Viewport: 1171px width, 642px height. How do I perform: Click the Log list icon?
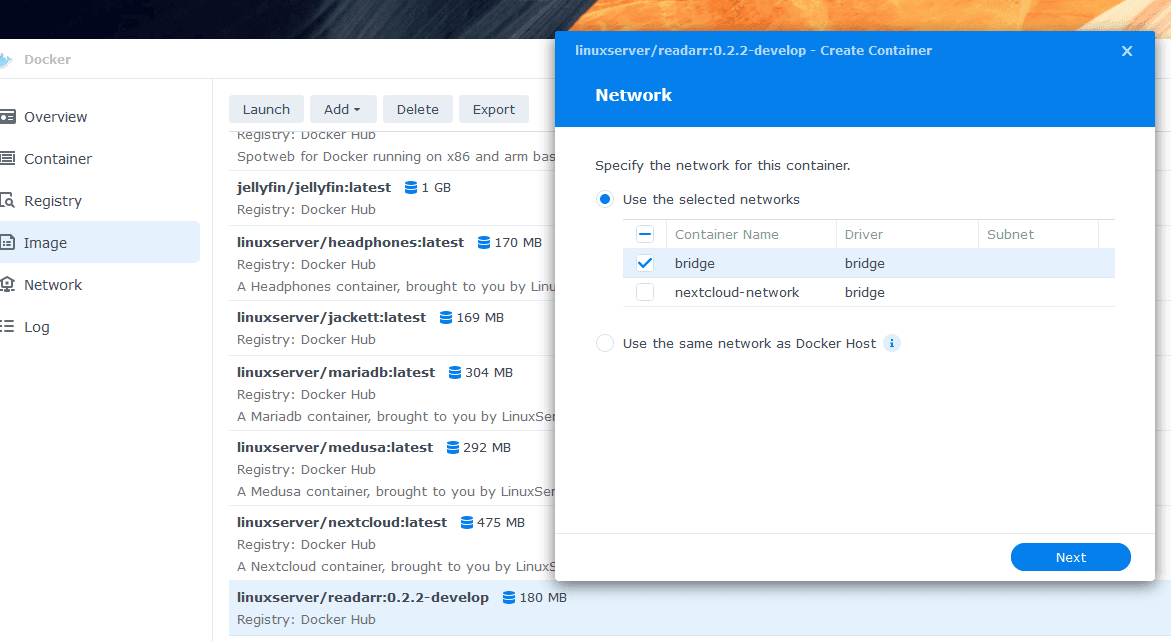pyautogui.click(x=7, y=326)
